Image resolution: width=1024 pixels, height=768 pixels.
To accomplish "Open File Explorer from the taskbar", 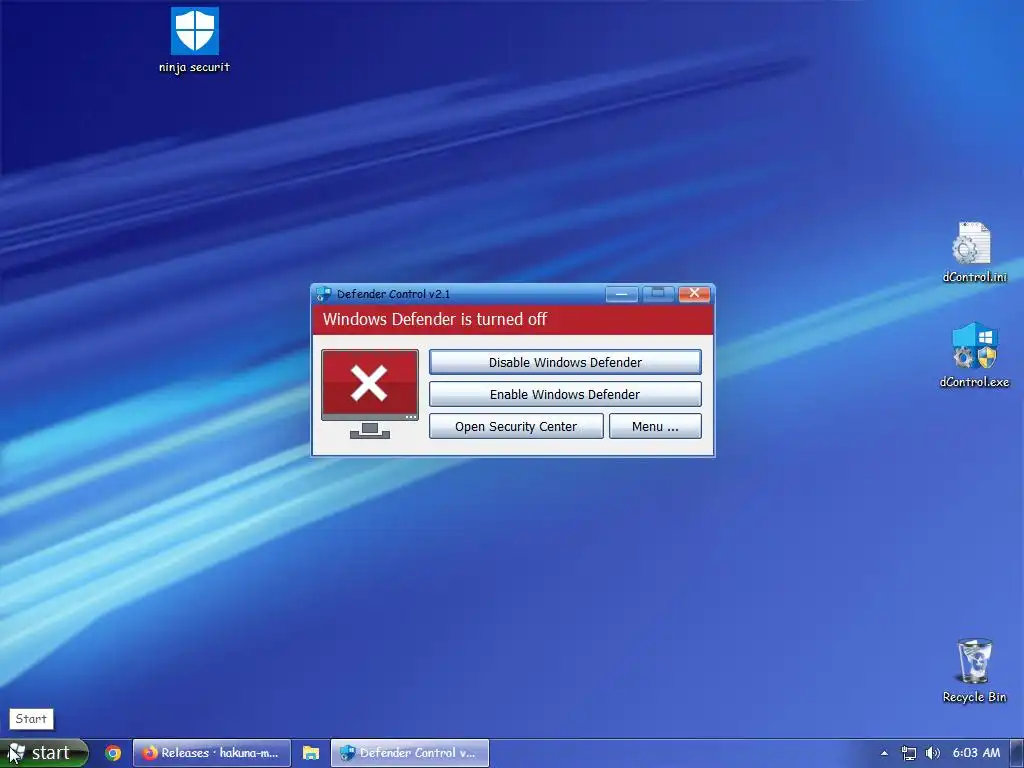I will tap(311, 753).
